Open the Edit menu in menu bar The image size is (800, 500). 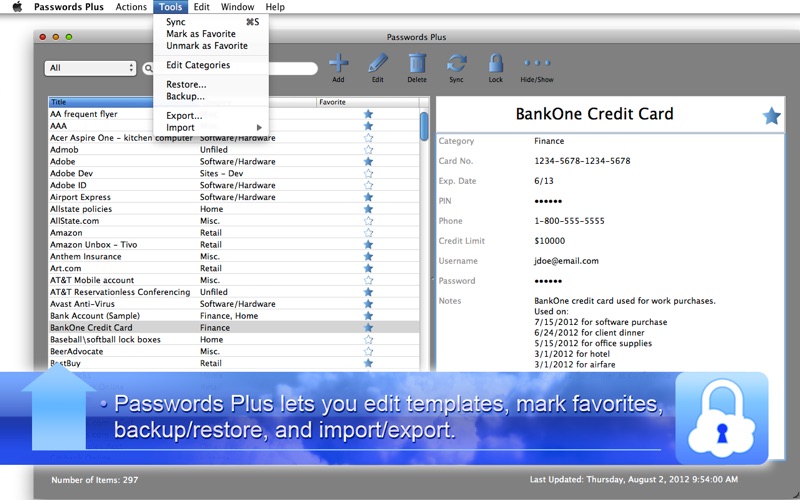click(202, 7)
